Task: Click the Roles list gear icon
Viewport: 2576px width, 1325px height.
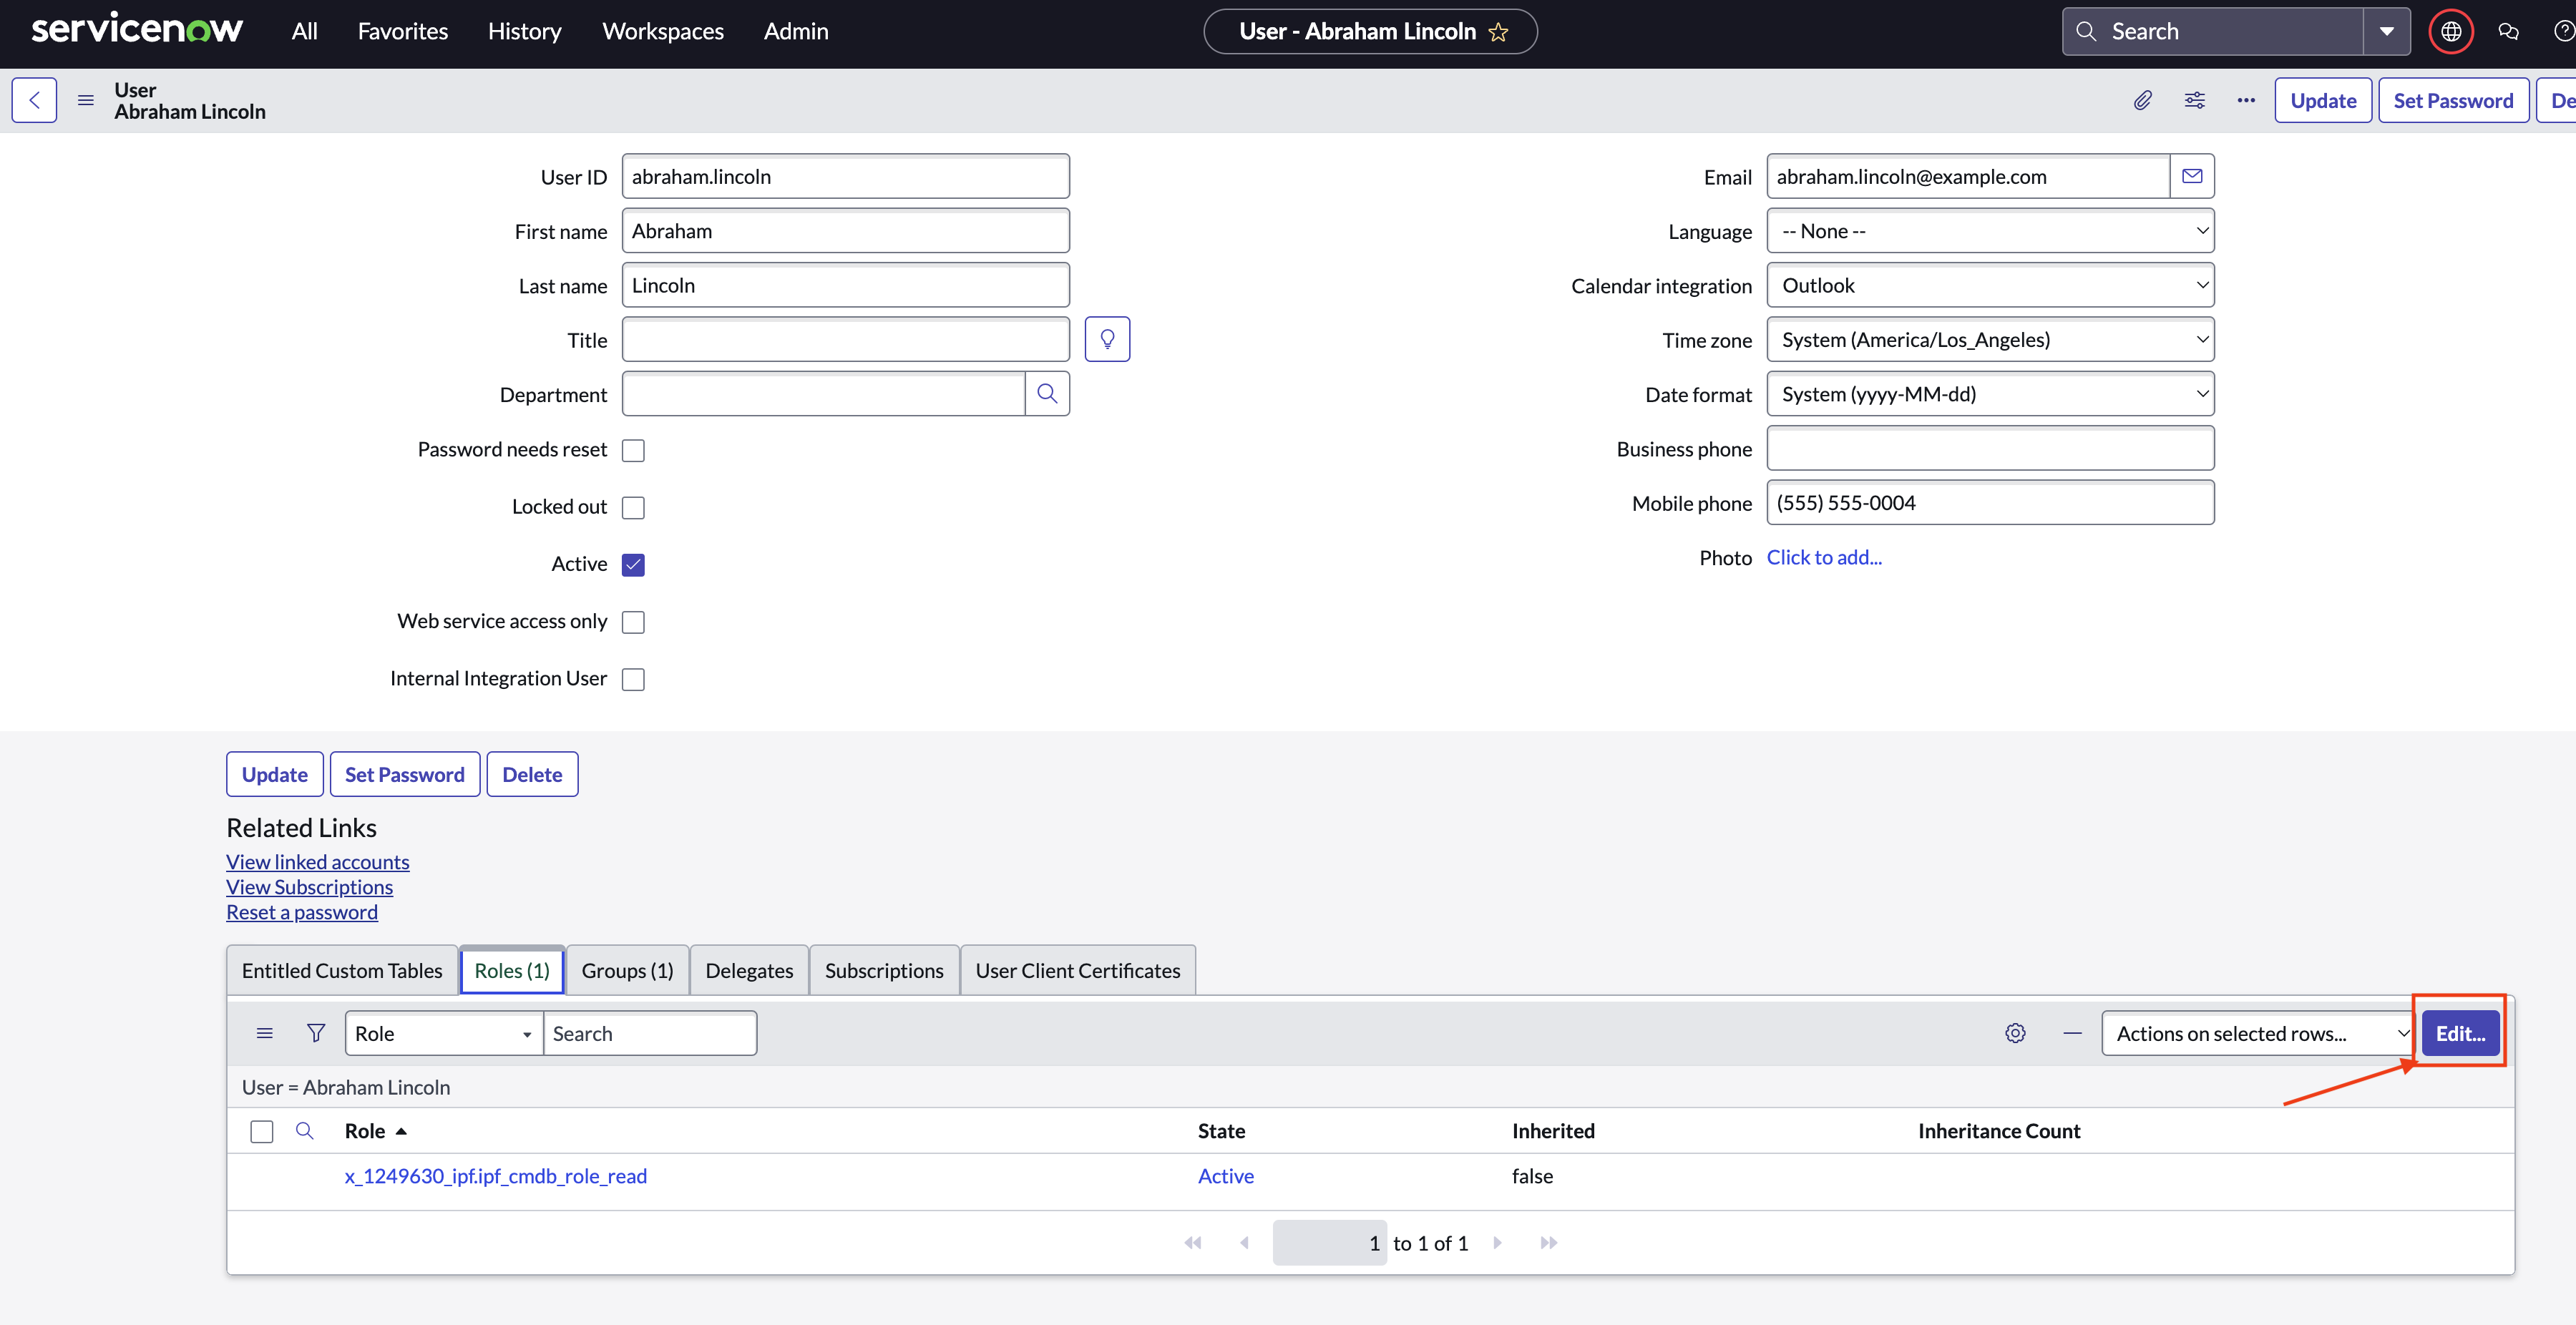Action: pyautogui.click(x=2015, y=1033)
